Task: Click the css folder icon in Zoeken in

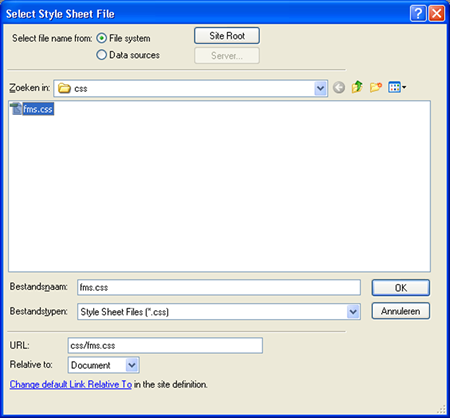Action: pos(64,88)
